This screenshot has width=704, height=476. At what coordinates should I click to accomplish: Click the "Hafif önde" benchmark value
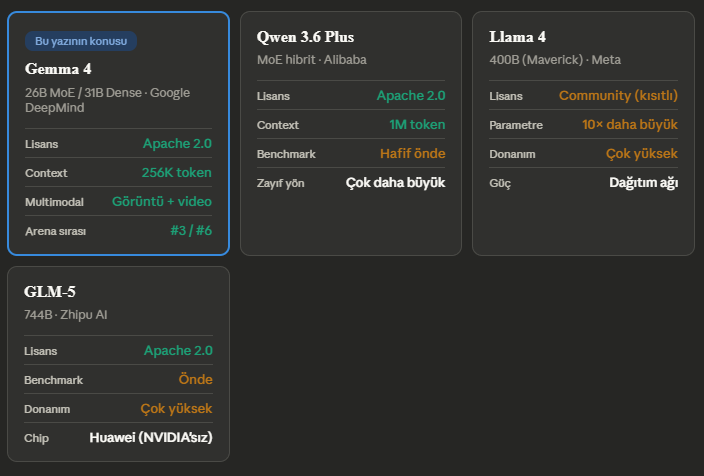pos(412,154)
